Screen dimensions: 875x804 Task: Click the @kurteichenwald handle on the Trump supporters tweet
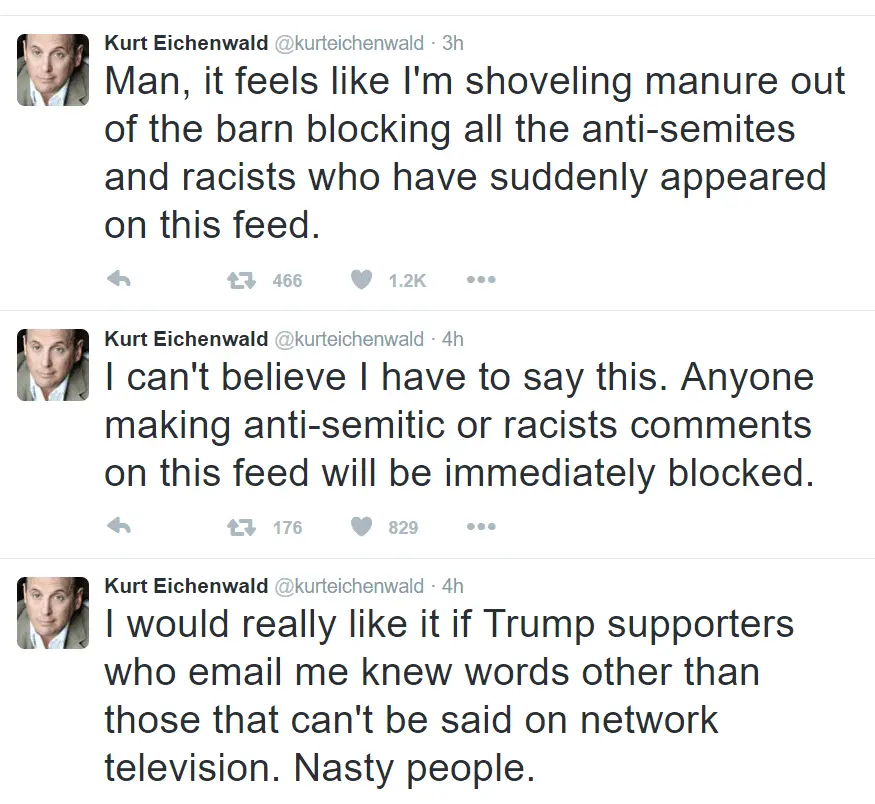click(x=348, y=586)
